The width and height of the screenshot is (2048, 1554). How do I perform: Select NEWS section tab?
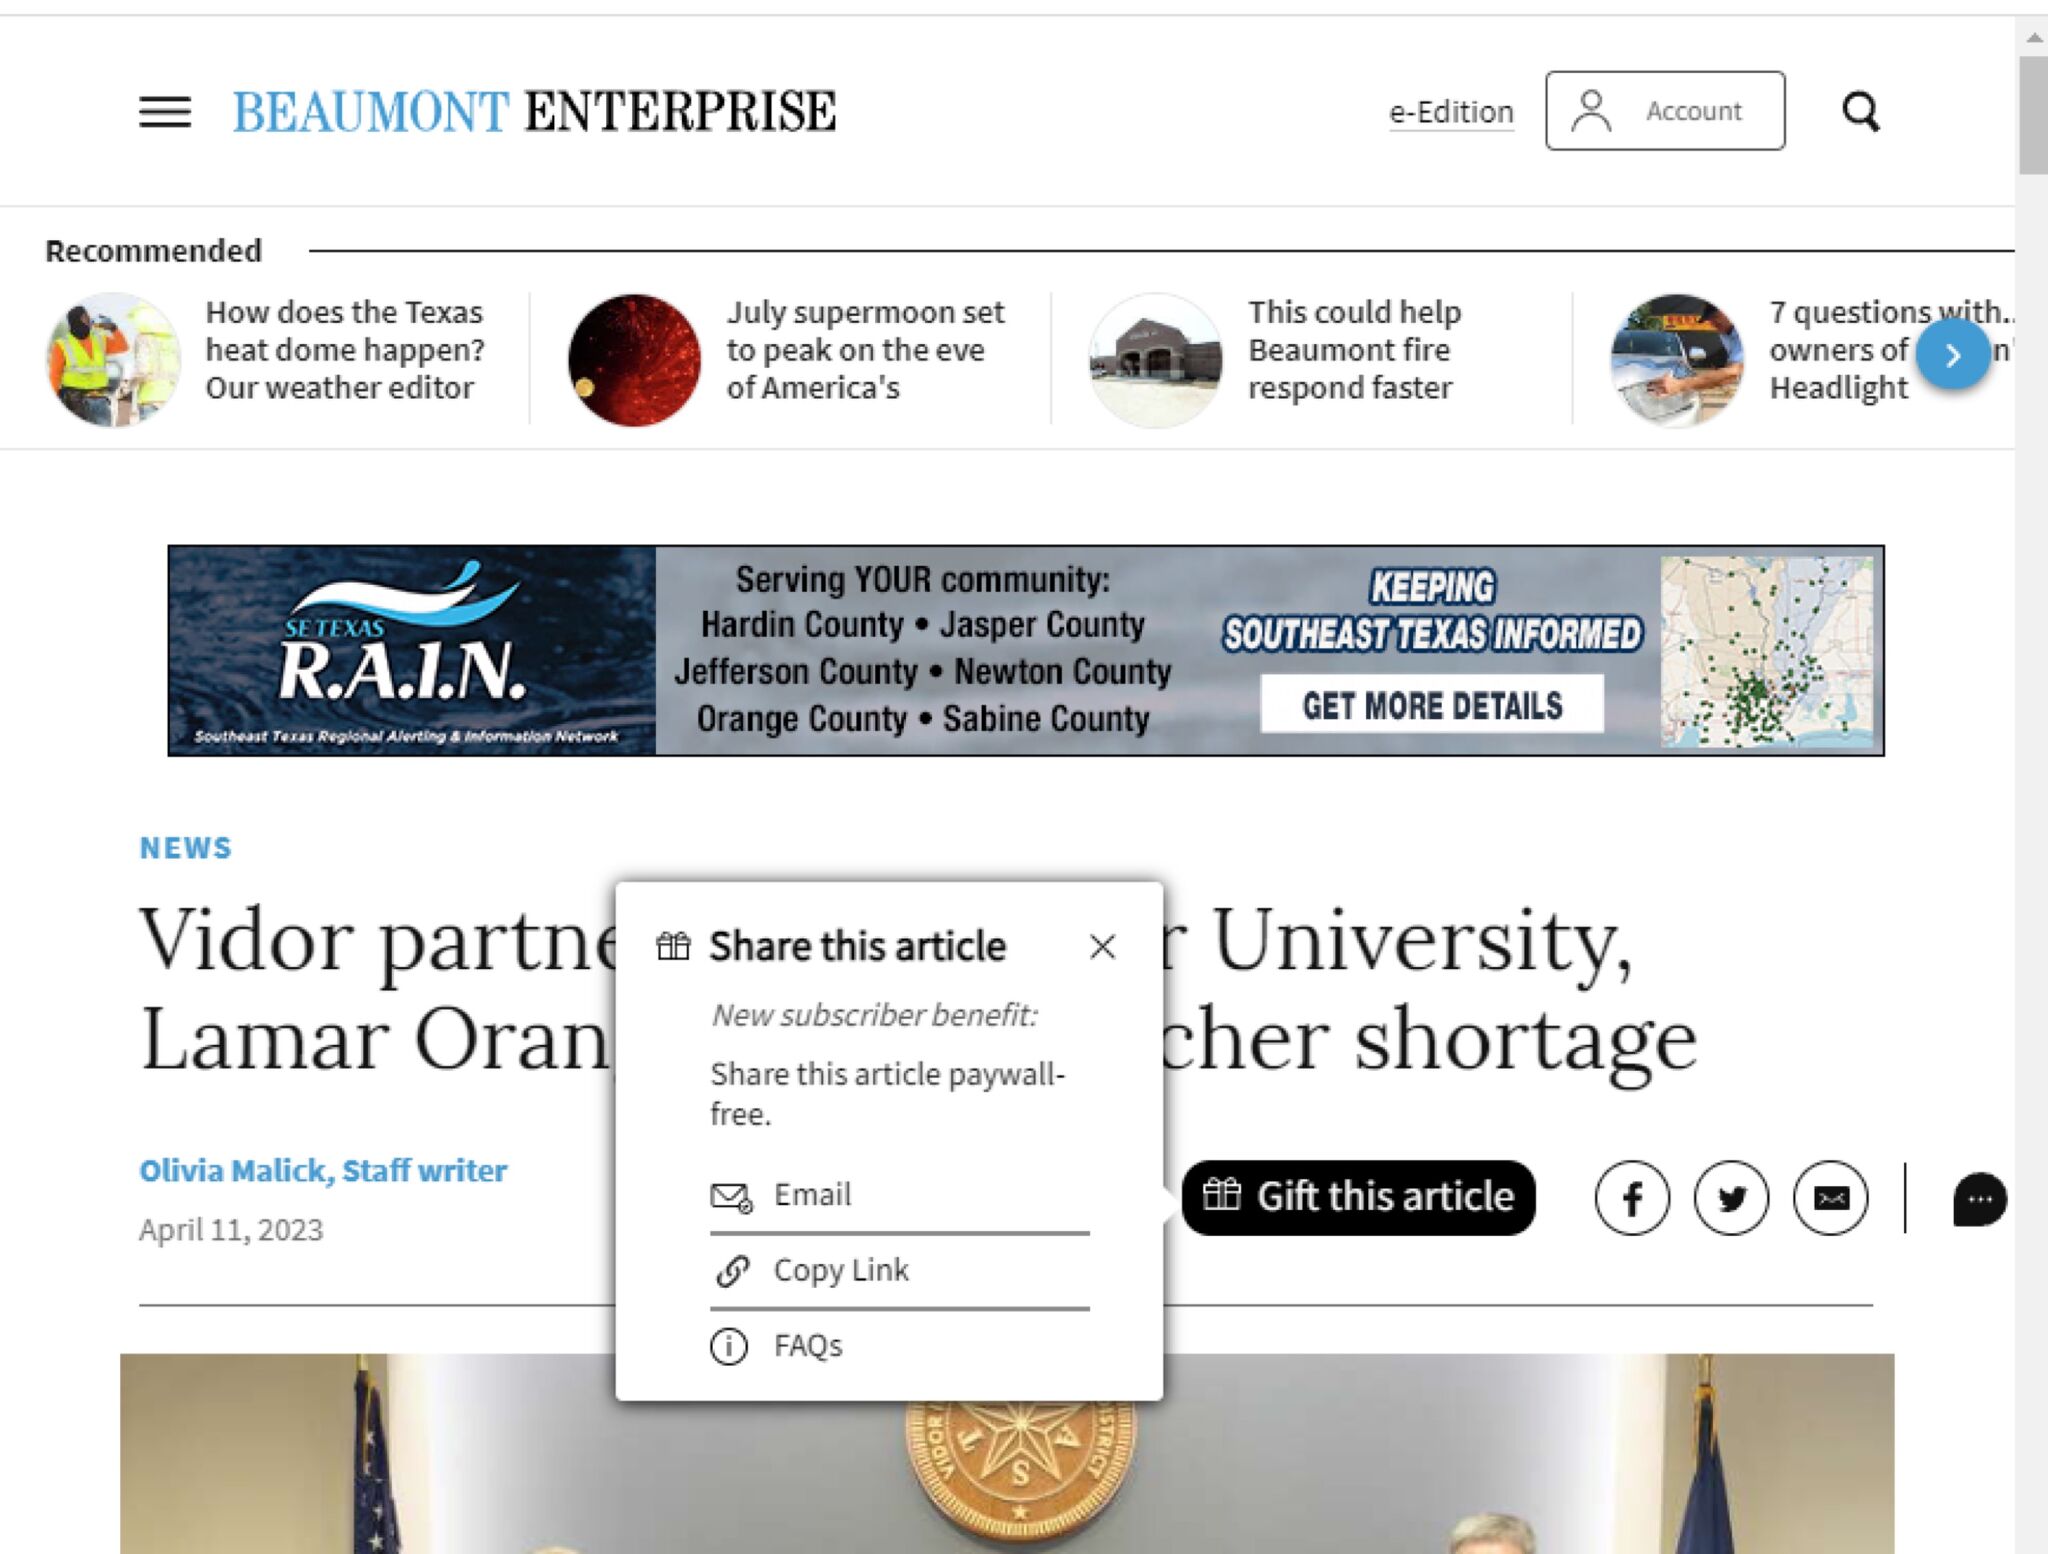pos(184,846)
